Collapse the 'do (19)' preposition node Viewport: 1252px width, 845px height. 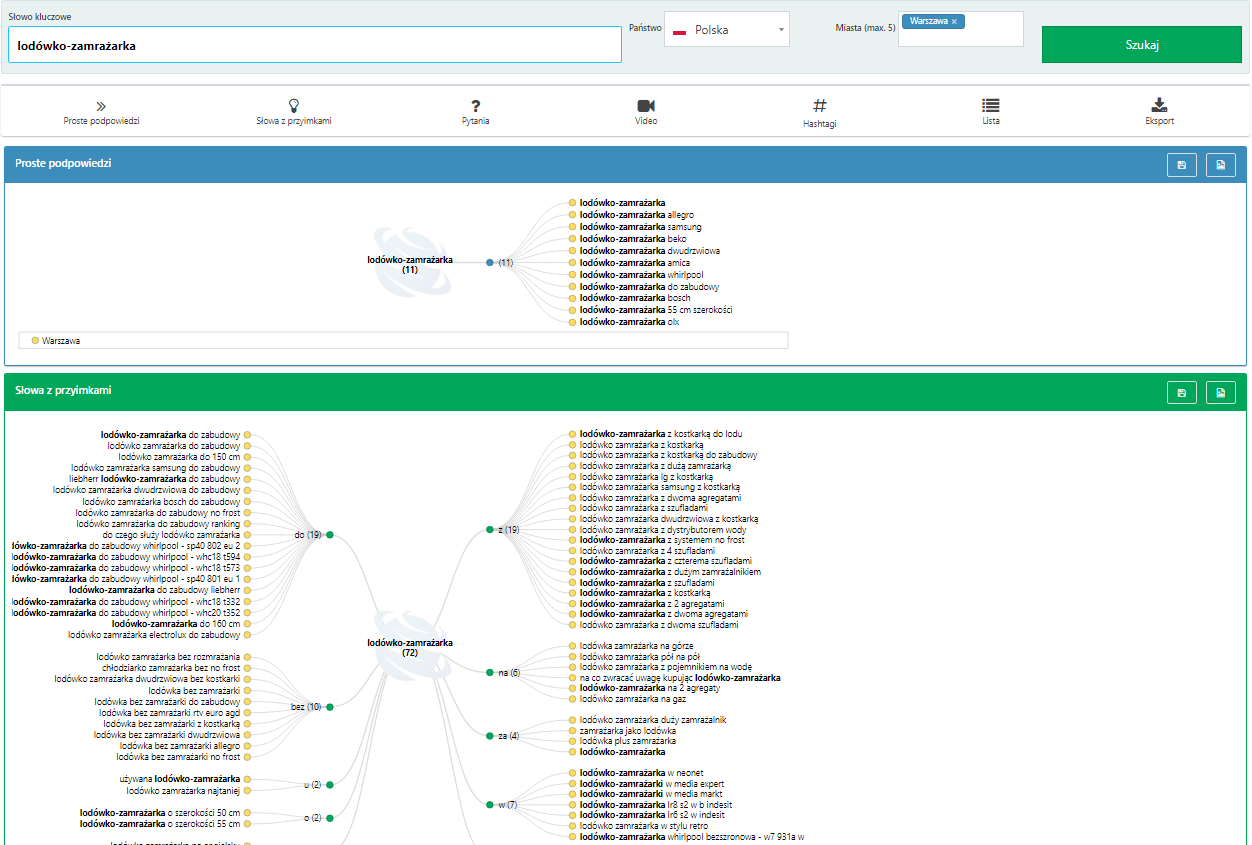(x=329, y=535)
